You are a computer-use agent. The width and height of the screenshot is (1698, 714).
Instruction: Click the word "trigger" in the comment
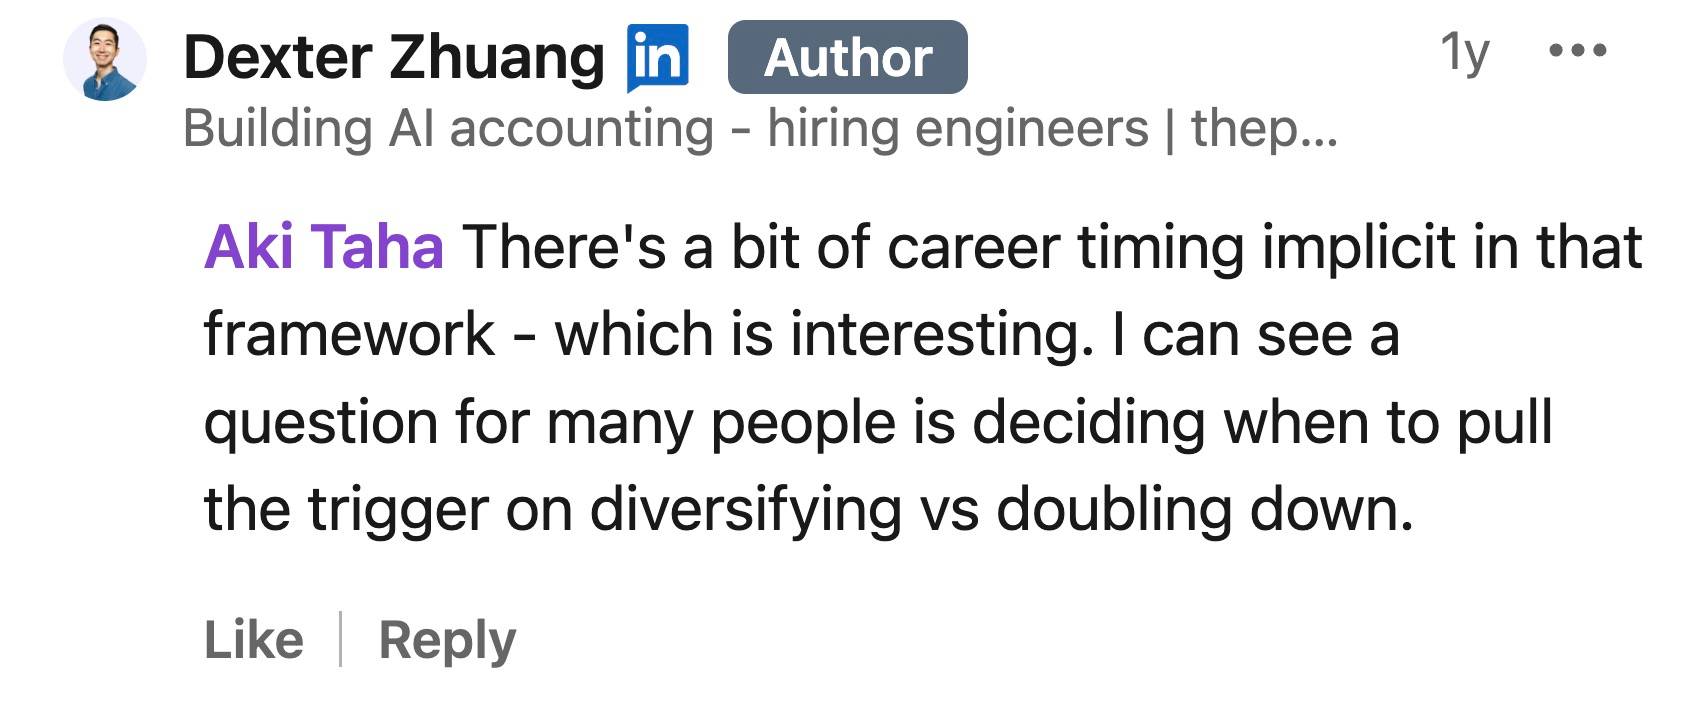point(399,509)
